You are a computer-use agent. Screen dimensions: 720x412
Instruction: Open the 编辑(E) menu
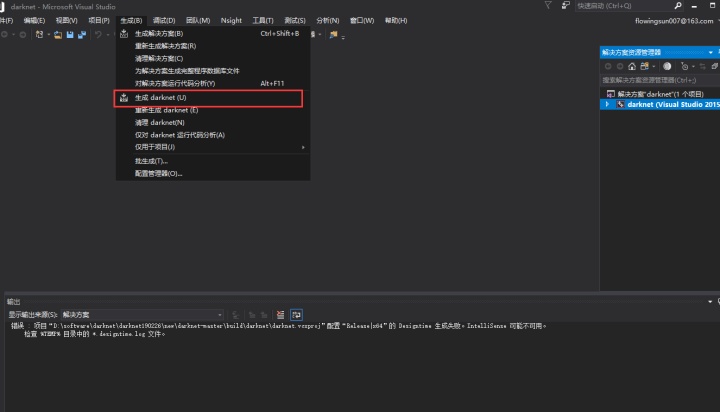click(34, 20)
